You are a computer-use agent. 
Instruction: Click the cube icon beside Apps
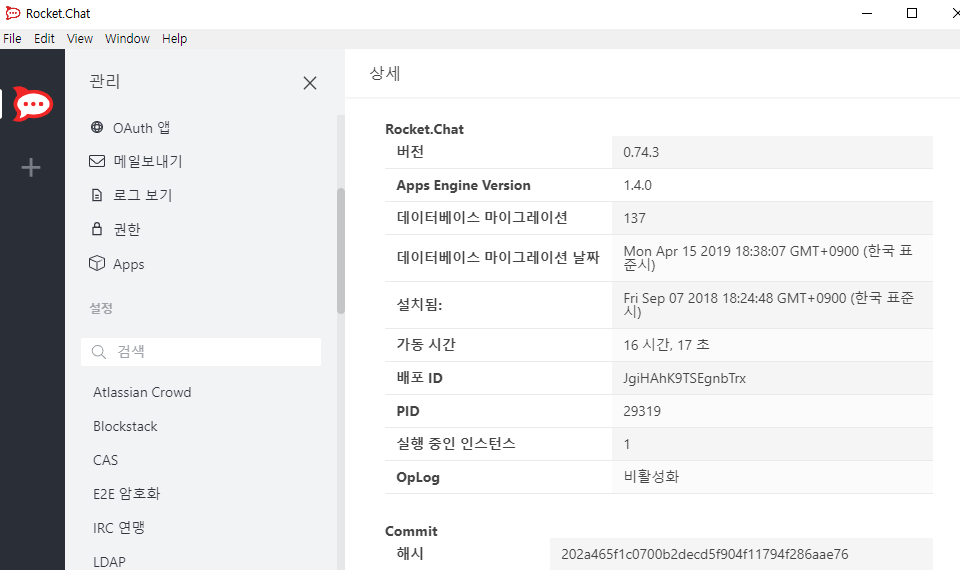97,263
